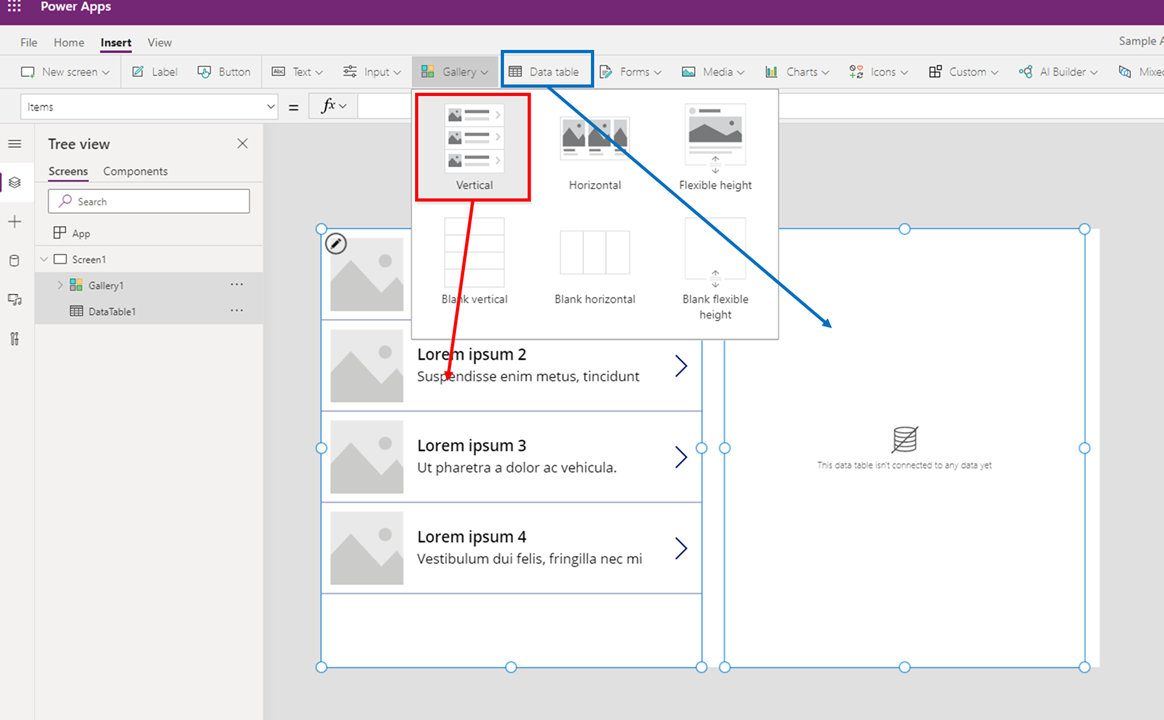This screenshot has height=720, width=1164.
Task: Select Screen1 in the tree view
Action: coord(89,259)
